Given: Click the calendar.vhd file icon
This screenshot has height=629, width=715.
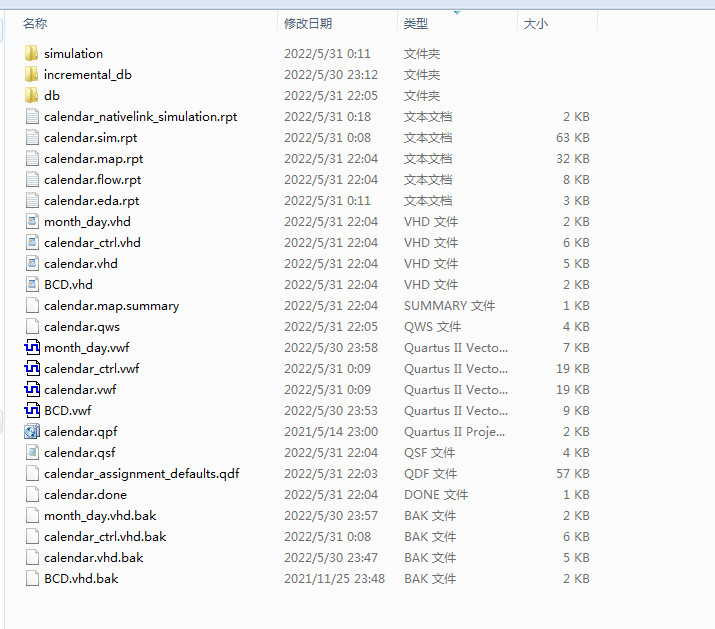Looking at the screenshot, I should (32, 263).
